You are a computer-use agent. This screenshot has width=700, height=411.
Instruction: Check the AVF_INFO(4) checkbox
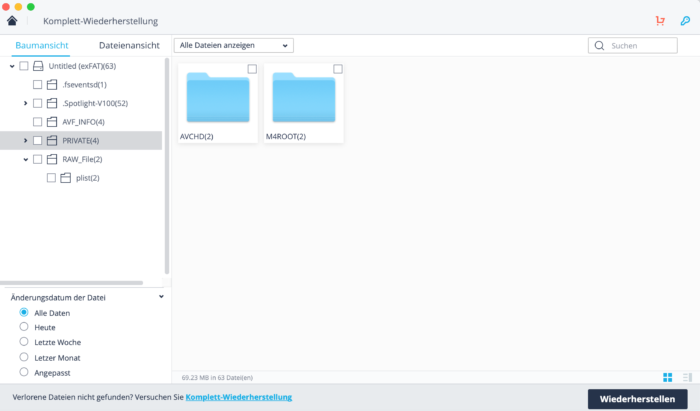pyautogui.click(x=38, y=122)
